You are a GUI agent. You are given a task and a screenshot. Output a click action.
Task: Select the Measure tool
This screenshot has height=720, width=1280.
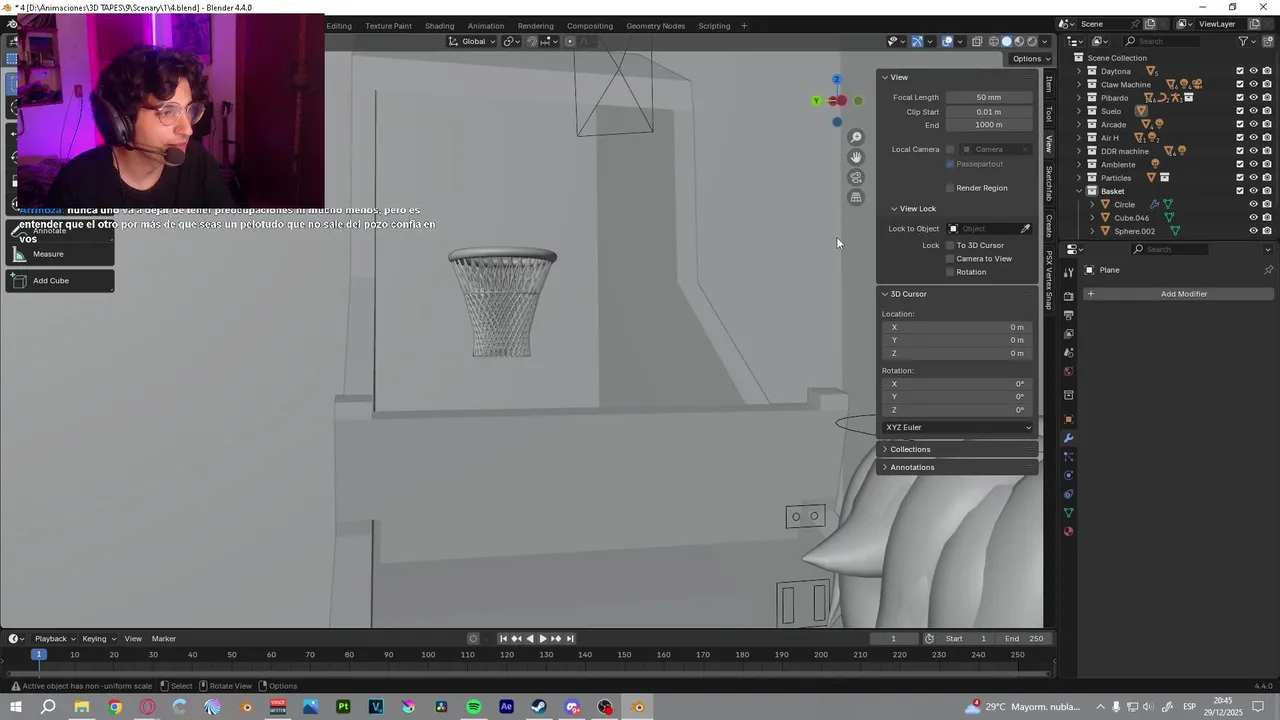pos(60,254)
